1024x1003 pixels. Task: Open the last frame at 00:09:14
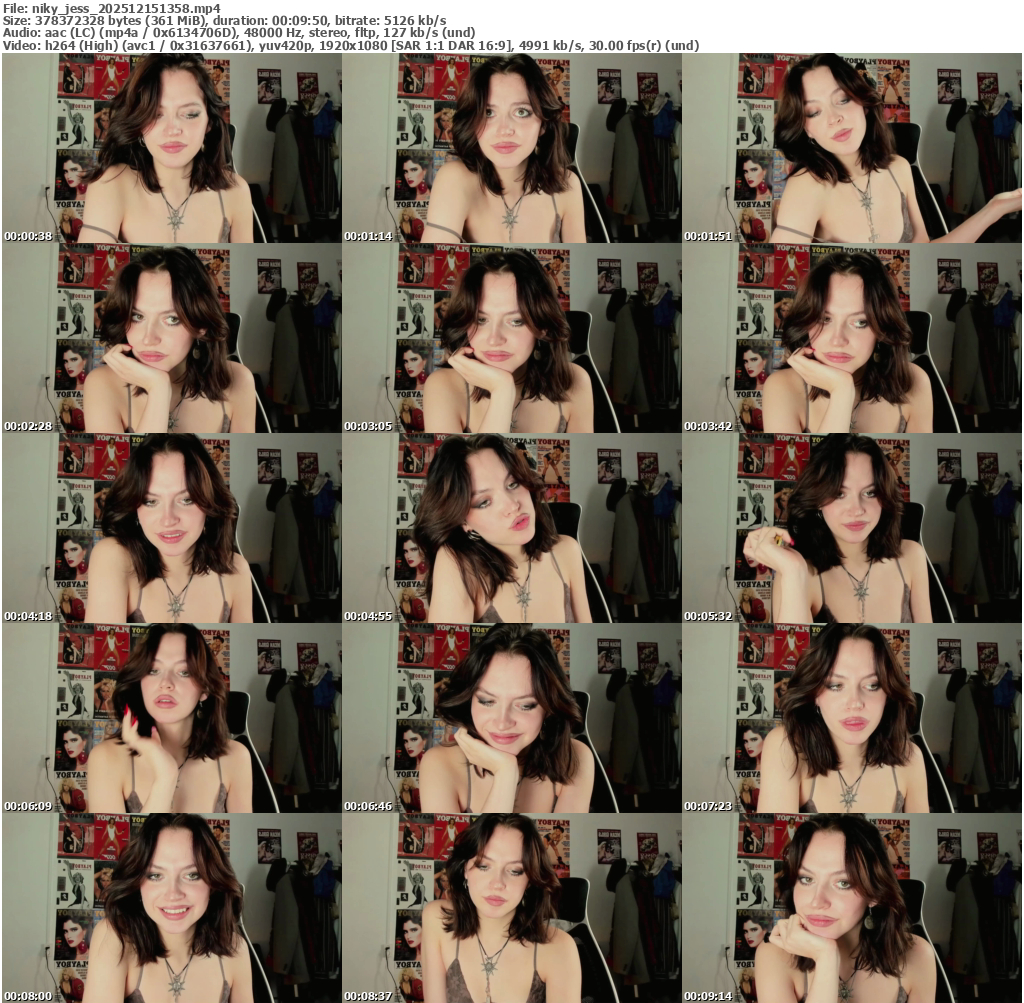coord(851,908)
